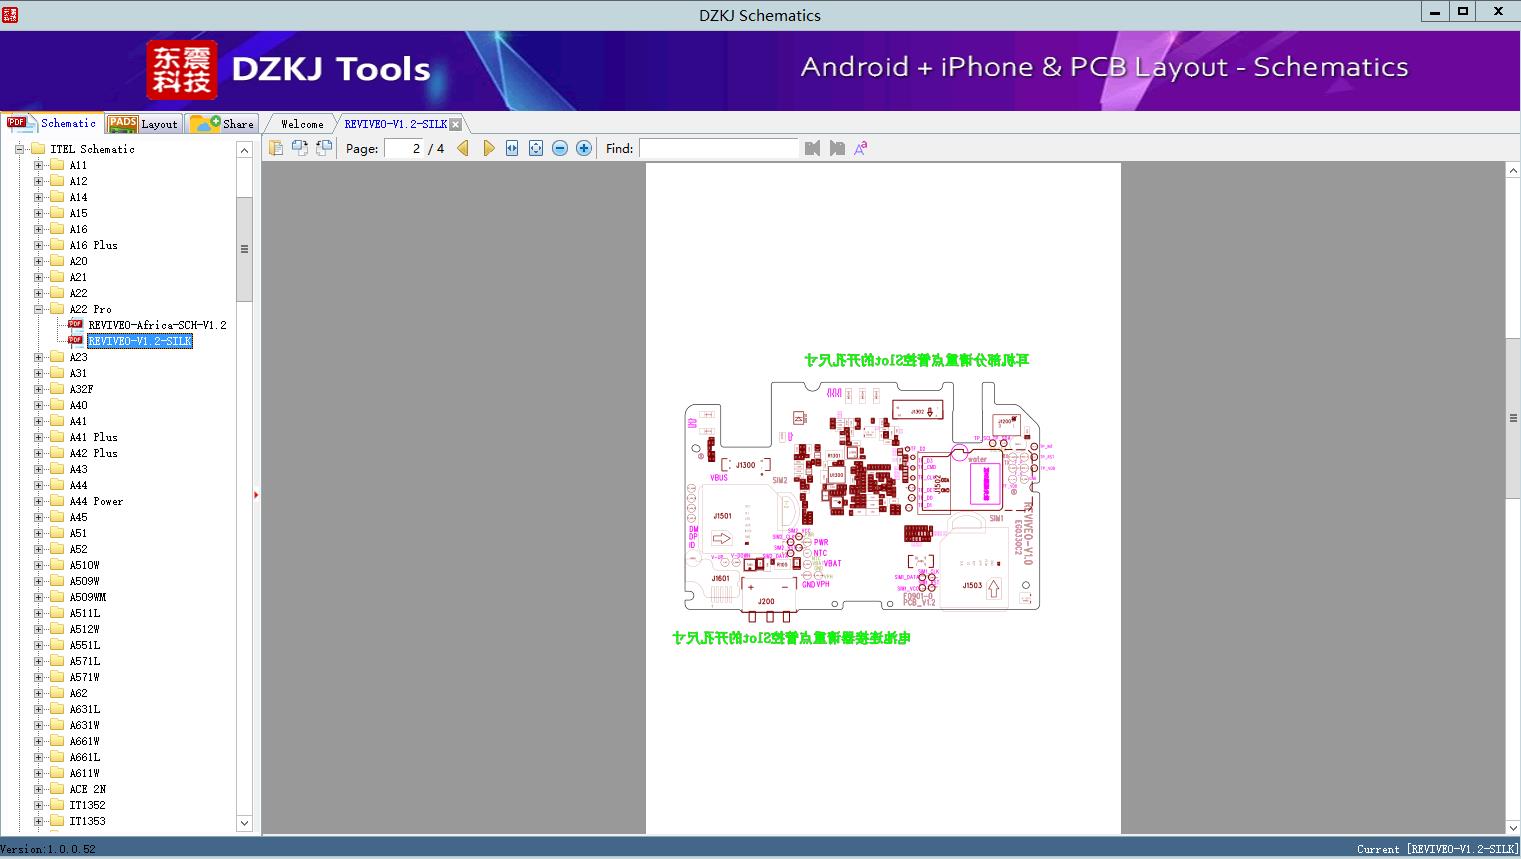Select the IT1352 folder

(x=87, y=805)
